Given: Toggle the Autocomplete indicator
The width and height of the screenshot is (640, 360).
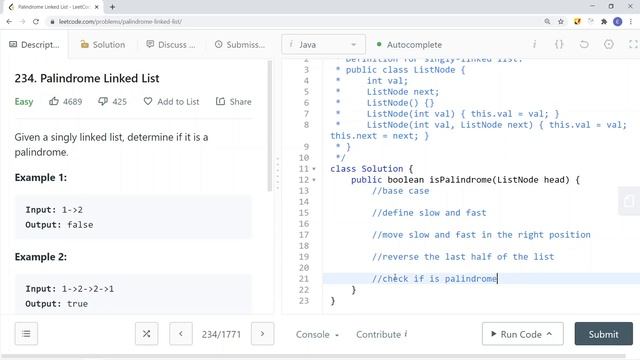Looking at the screenshot, I should (x=409, y=44).
